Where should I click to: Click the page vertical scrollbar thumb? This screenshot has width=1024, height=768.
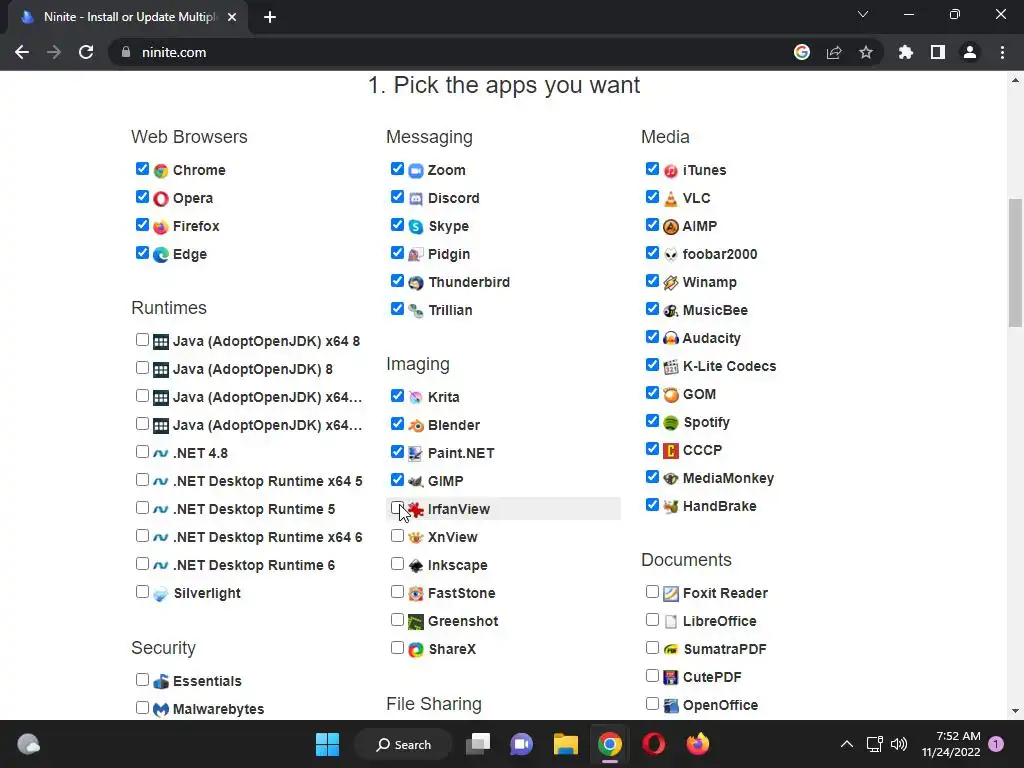[1015, 262]
